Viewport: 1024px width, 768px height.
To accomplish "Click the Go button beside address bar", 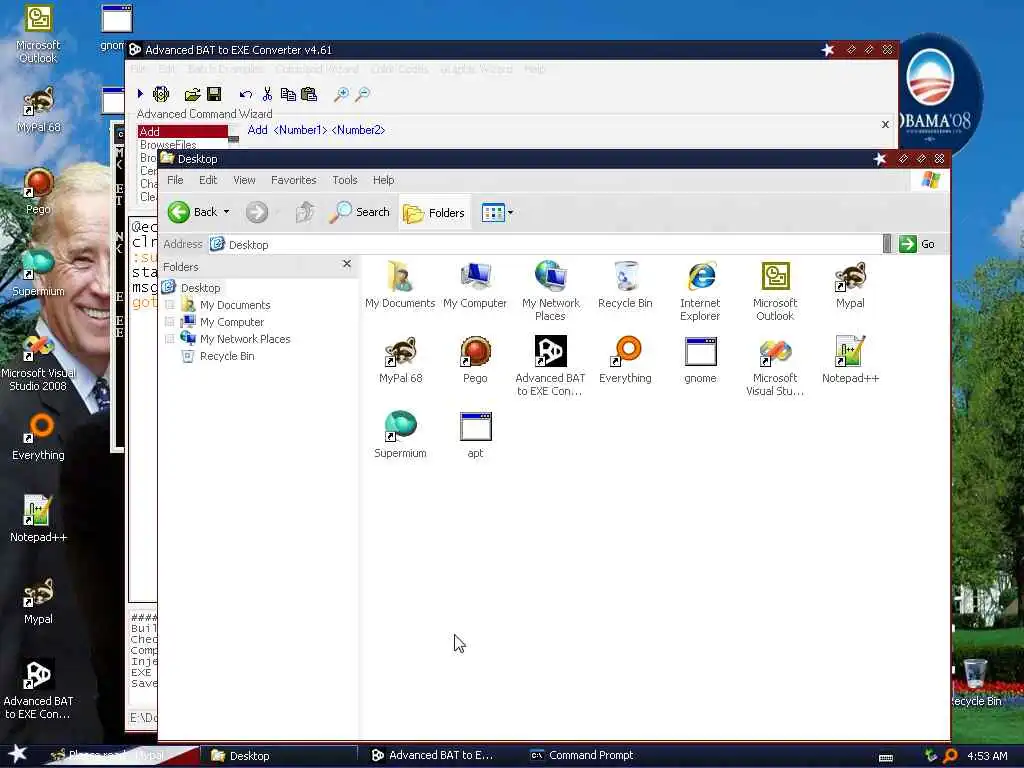I will point(917,244).
